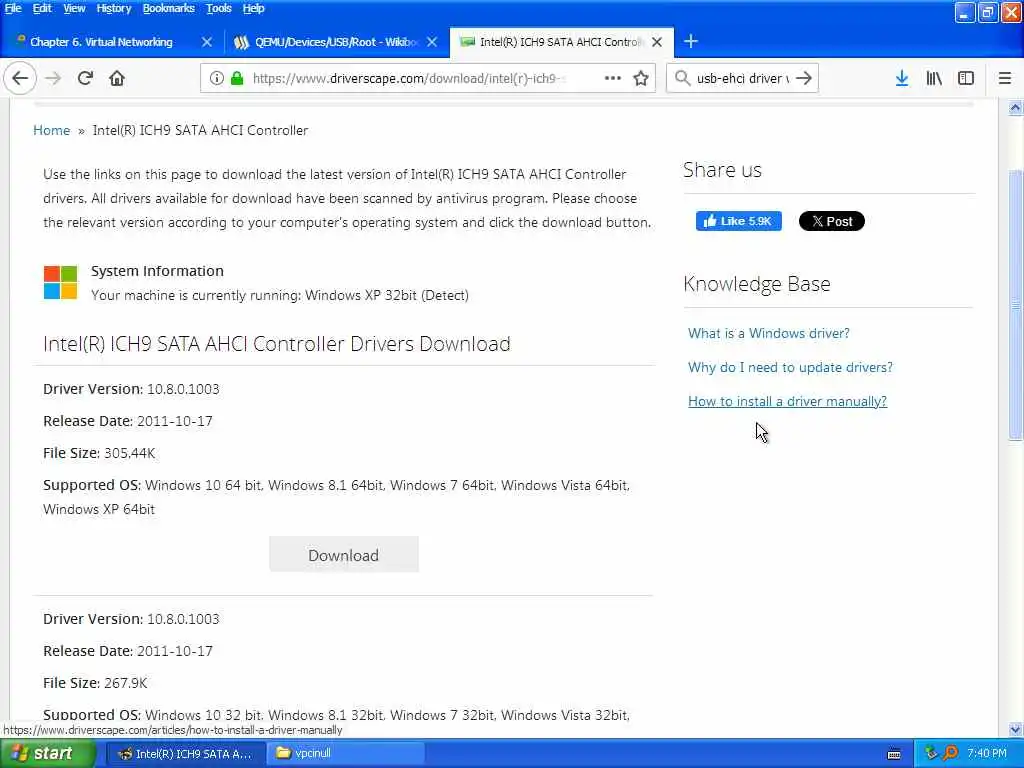This screenshot has height=768, width=1024.
Task: Reload the current page
Action: coord(85,78)
